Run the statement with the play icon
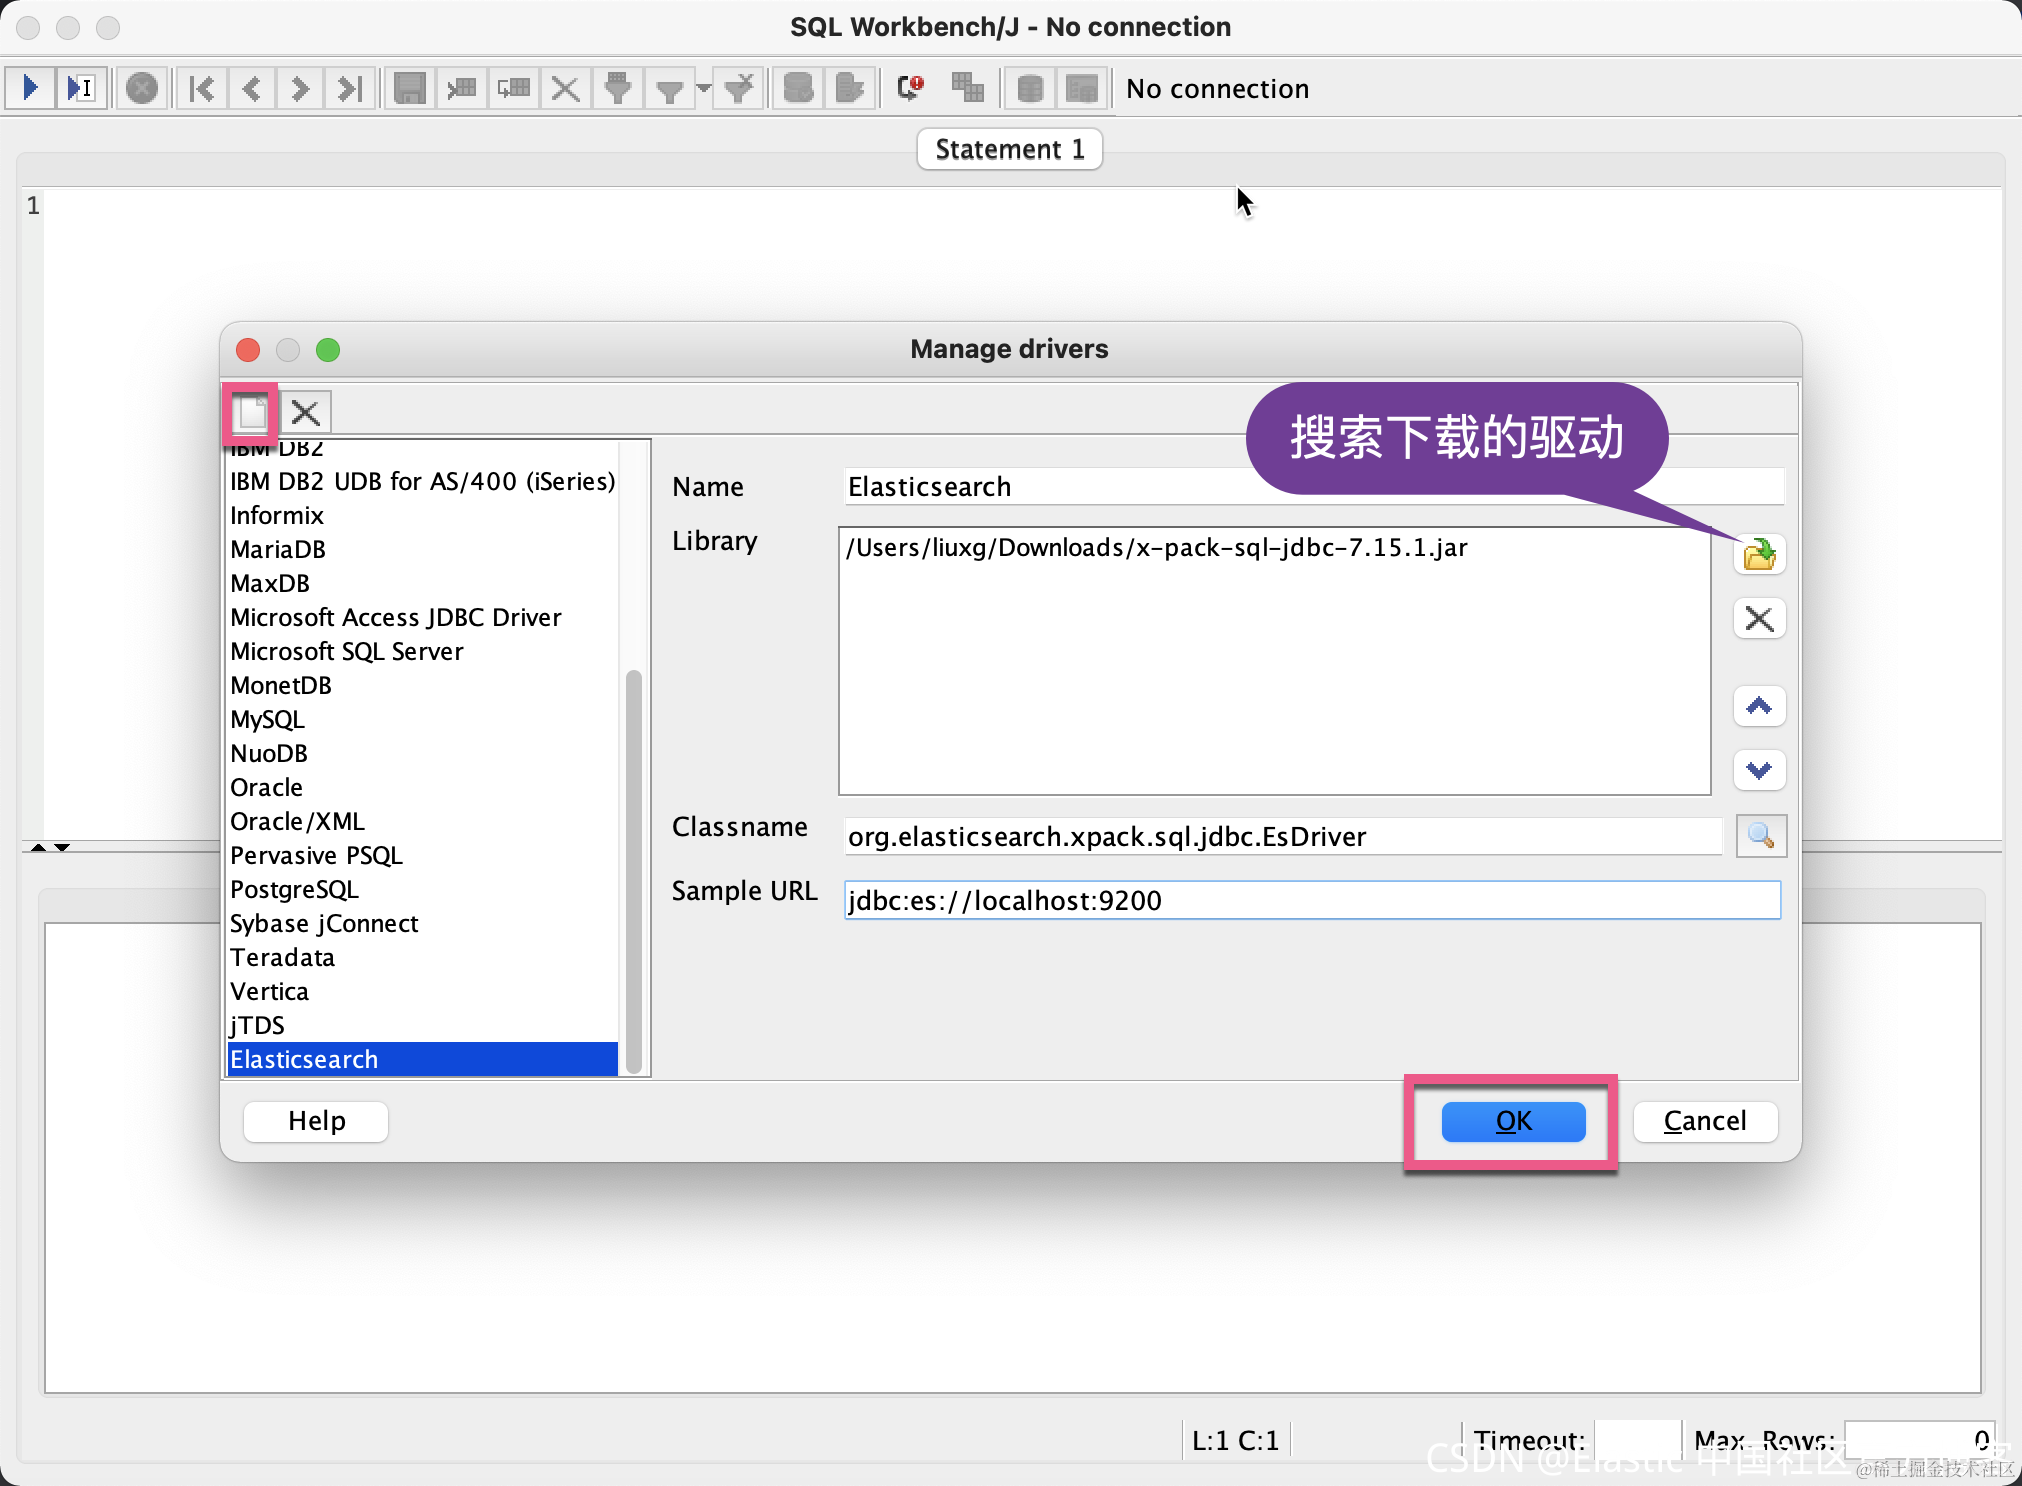 30,88
